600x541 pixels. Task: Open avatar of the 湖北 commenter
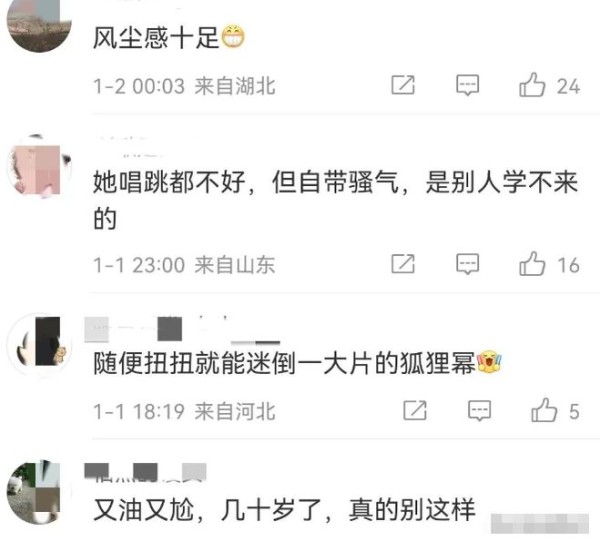pos(39,24)
